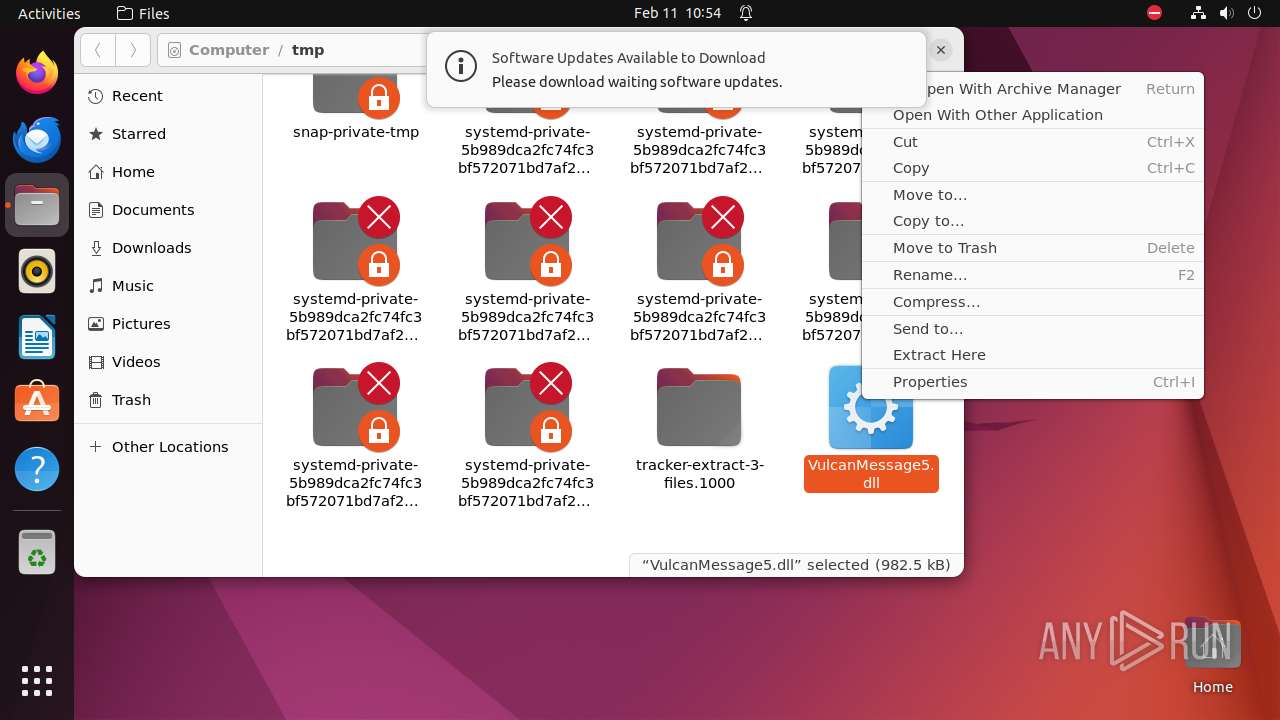Click the Files app icon in dock
Screen dimensions: 1280x720
click(37, 205)
